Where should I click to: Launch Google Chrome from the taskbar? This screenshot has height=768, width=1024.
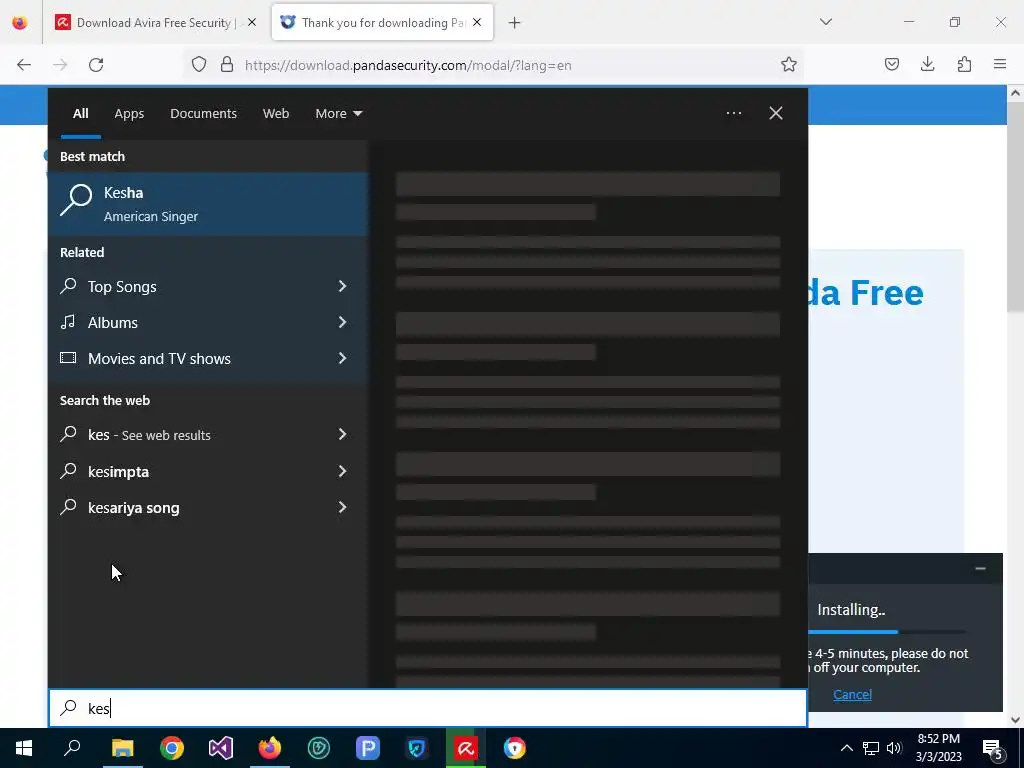click(172, 748)
